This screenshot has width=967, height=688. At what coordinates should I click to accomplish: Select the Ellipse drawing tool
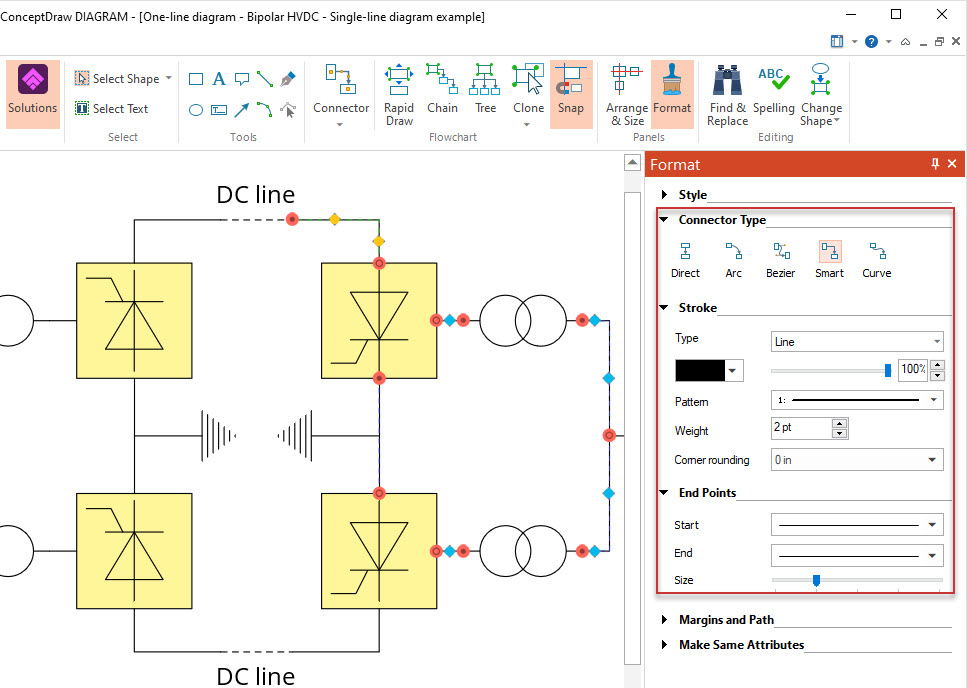pyautogui.click(x=196, y=110)
